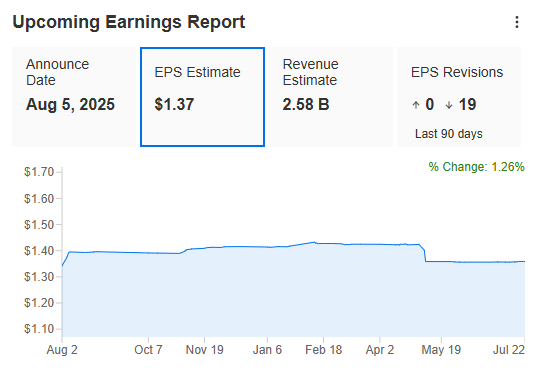Click the Aug 5, 2025 date

pos(70,104)
